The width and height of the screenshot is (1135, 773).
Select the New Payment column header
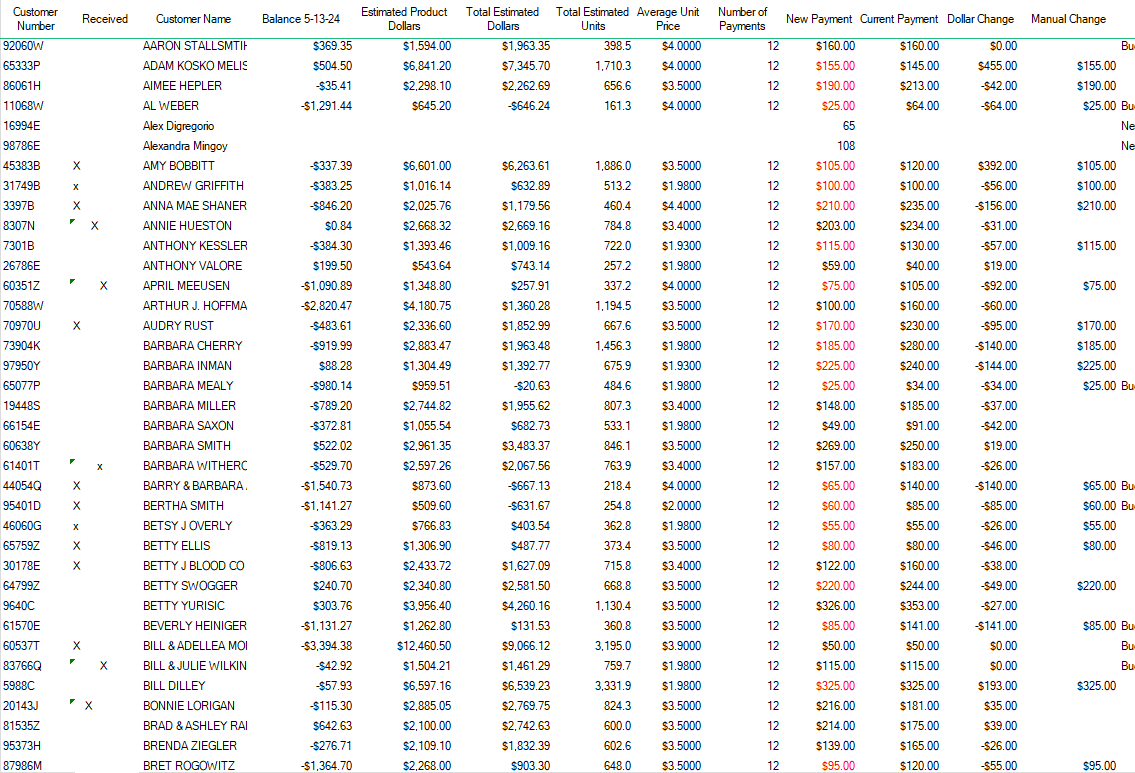819,19
